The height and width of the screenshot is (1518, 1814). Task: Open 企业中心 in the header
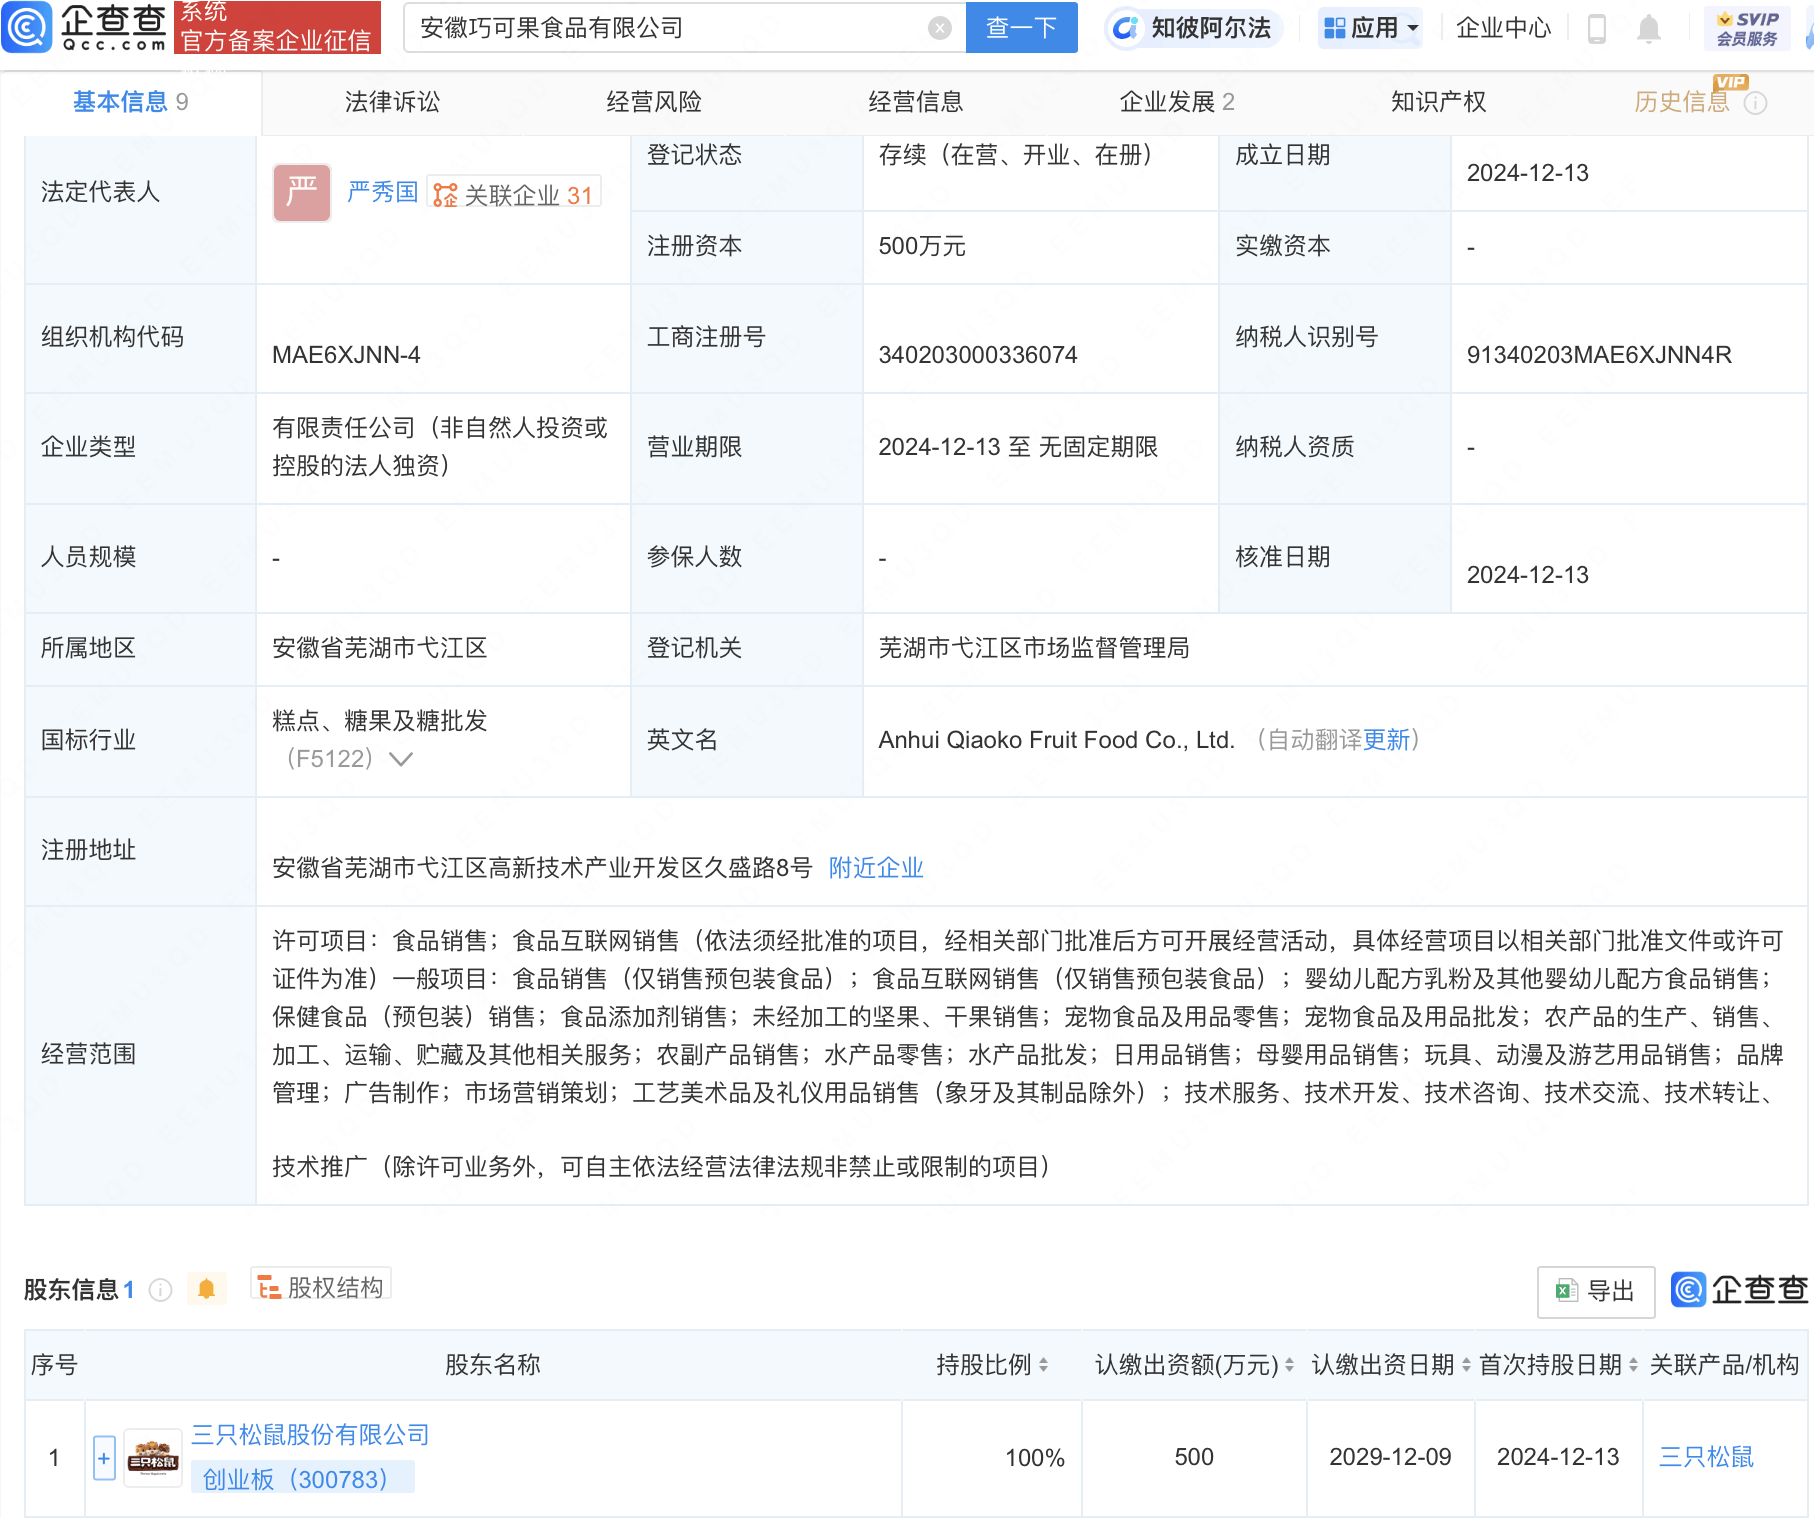1503,28
